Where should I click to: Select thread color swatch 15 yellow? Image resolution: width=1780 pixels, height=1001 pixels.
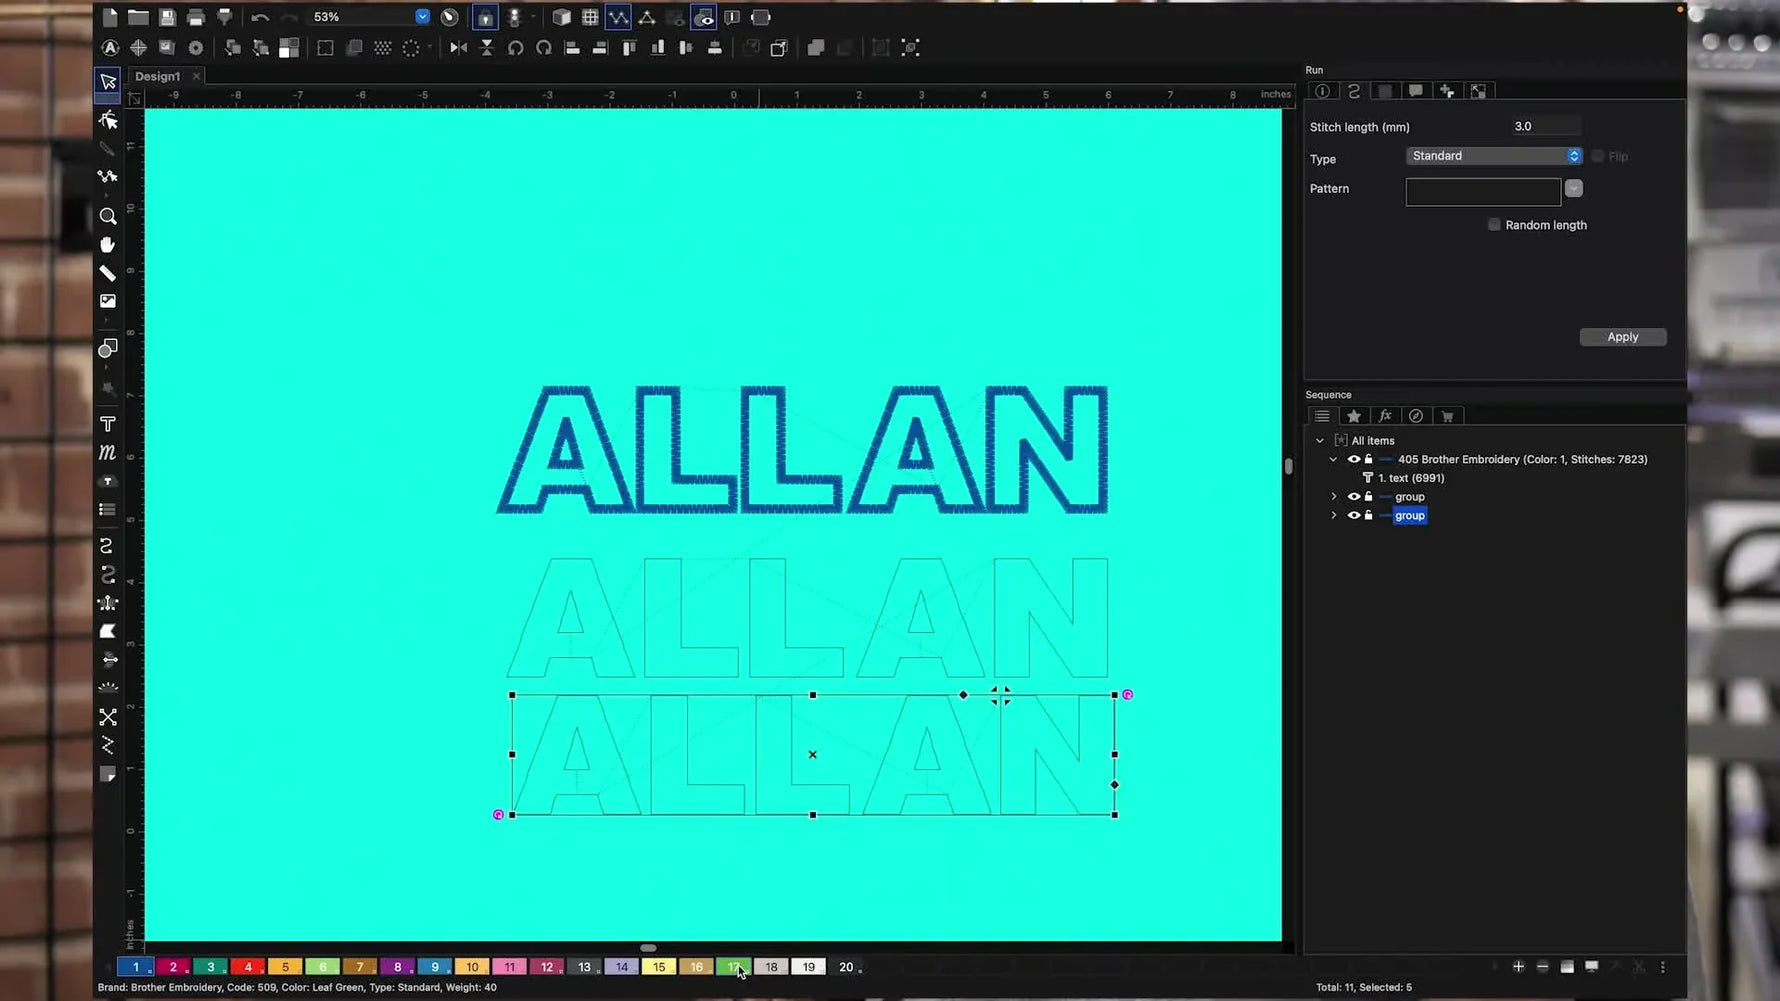[659, 967]
